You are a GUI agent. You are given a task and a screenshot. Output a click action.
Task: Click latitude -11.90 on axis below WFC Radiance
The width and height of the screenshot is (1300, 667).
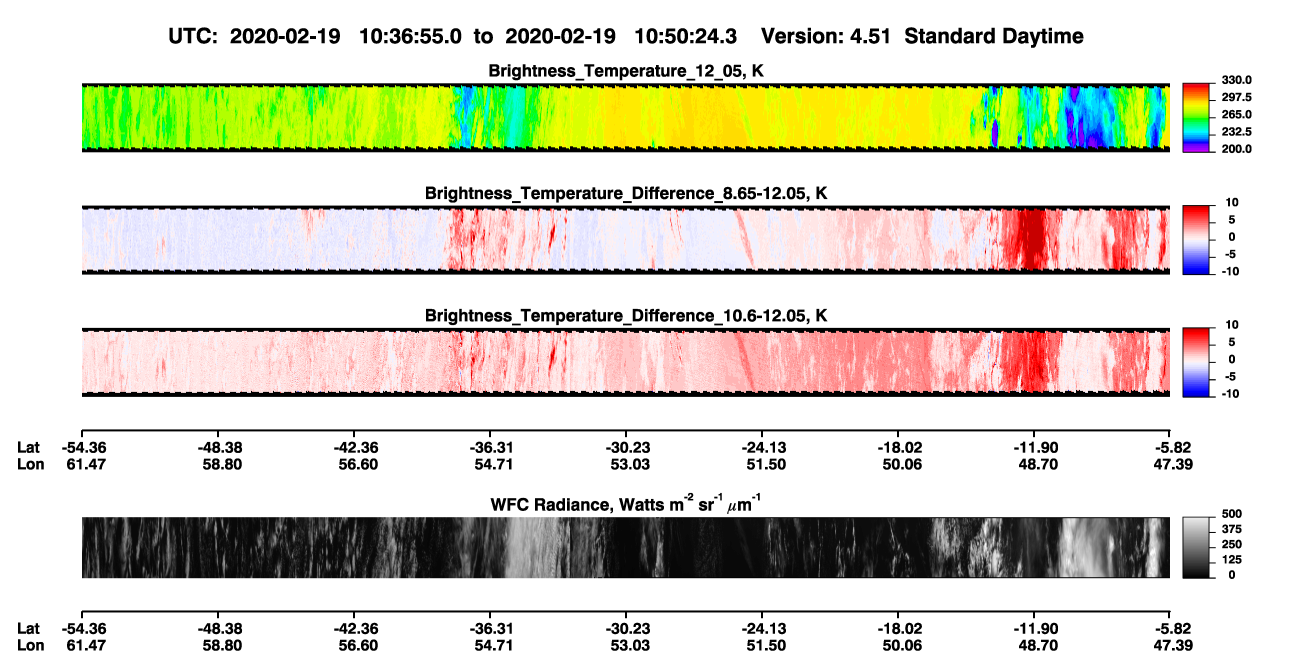1034,629
